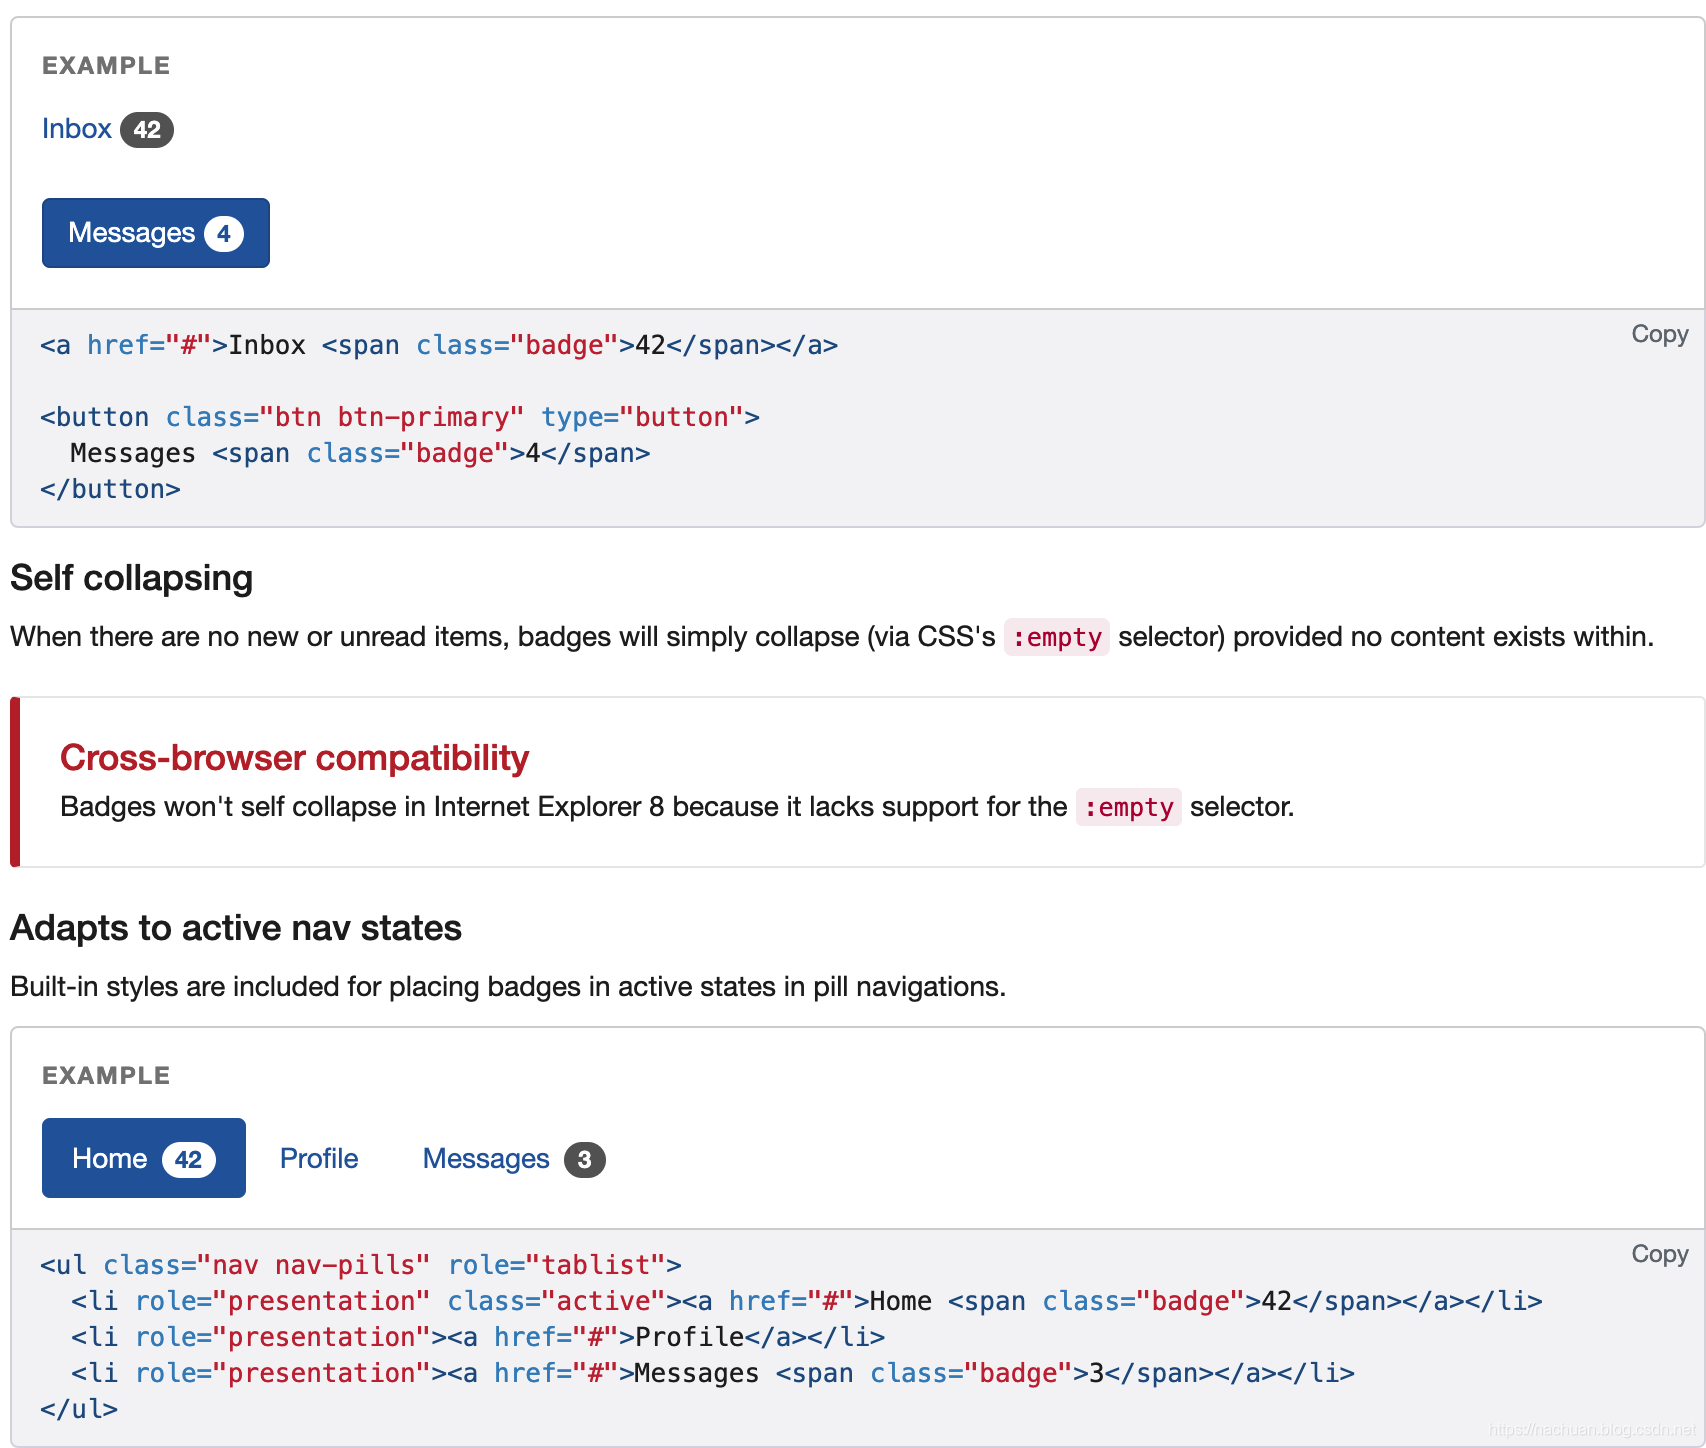This screenshot has height=1448, width=1706.
Task: Click the EXAMPLE label above the pill navigation
Action: pos(105,1075)
